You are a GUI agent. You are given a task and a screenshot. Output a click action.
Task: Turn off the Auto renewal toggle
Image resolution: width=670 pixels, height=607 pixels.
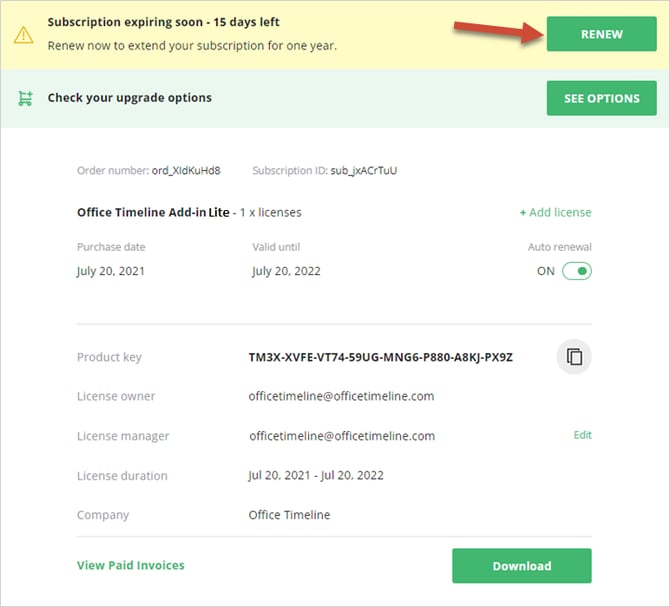pos(576,271)
